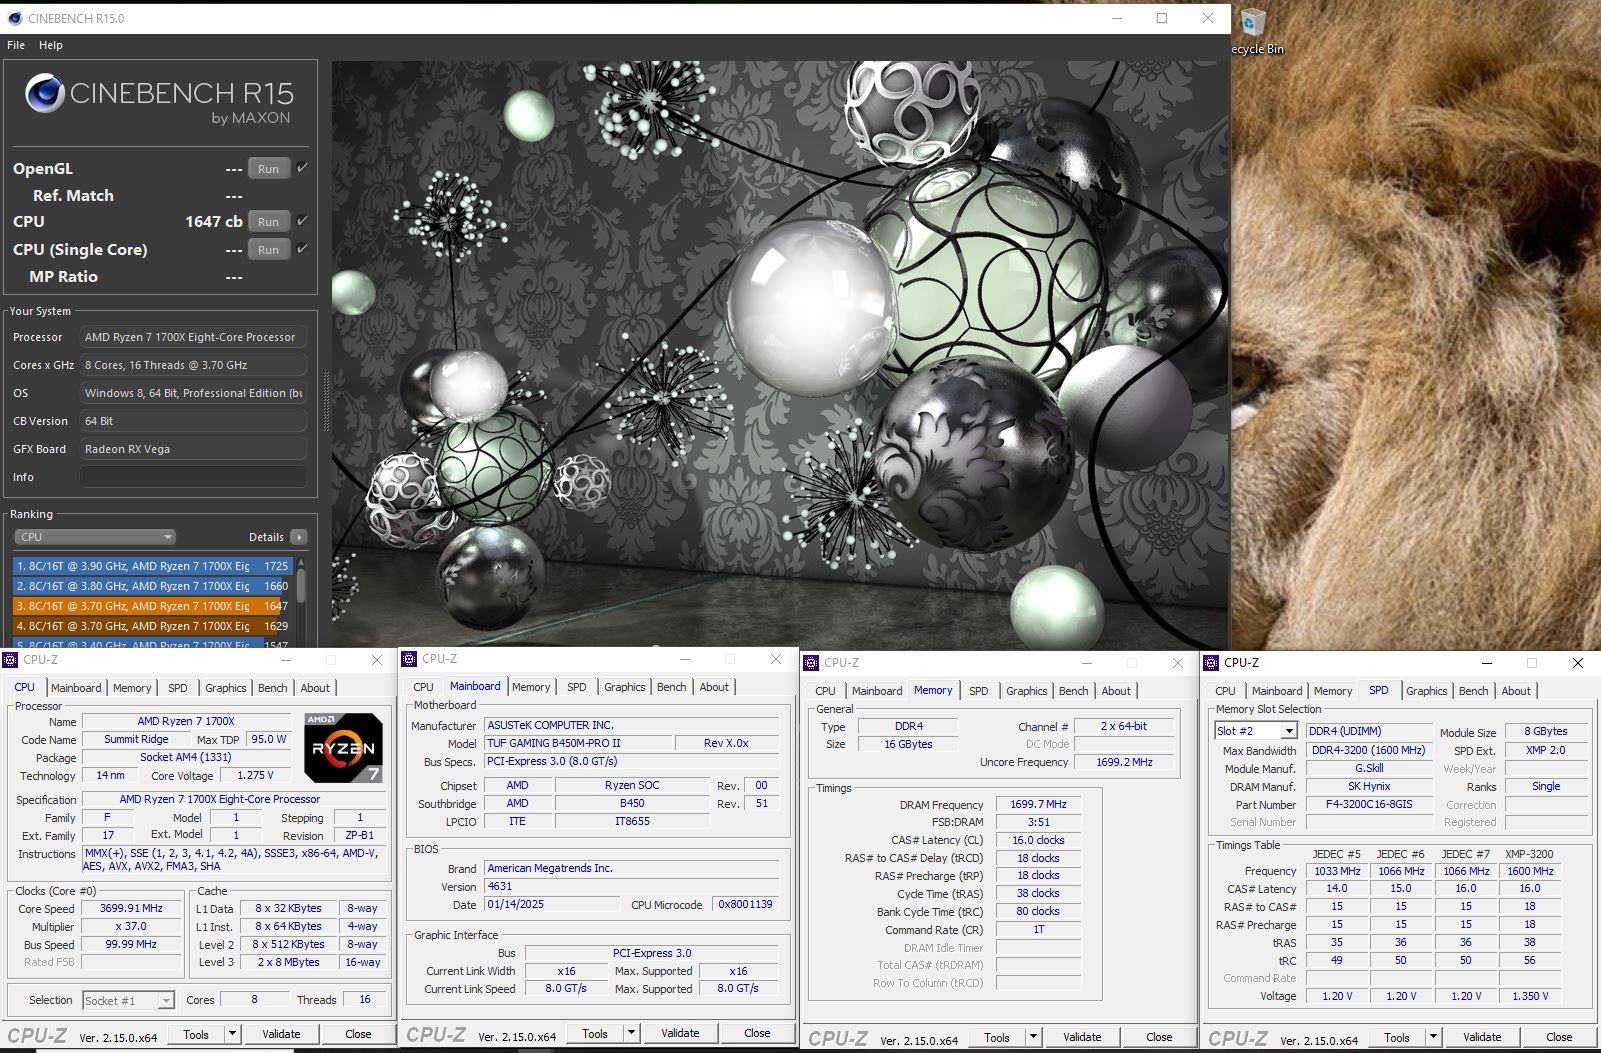This screenshot has width=1601, height=1053.
Task: Toggle the OpenGL test checkbox
Action: tap(302, 168)
